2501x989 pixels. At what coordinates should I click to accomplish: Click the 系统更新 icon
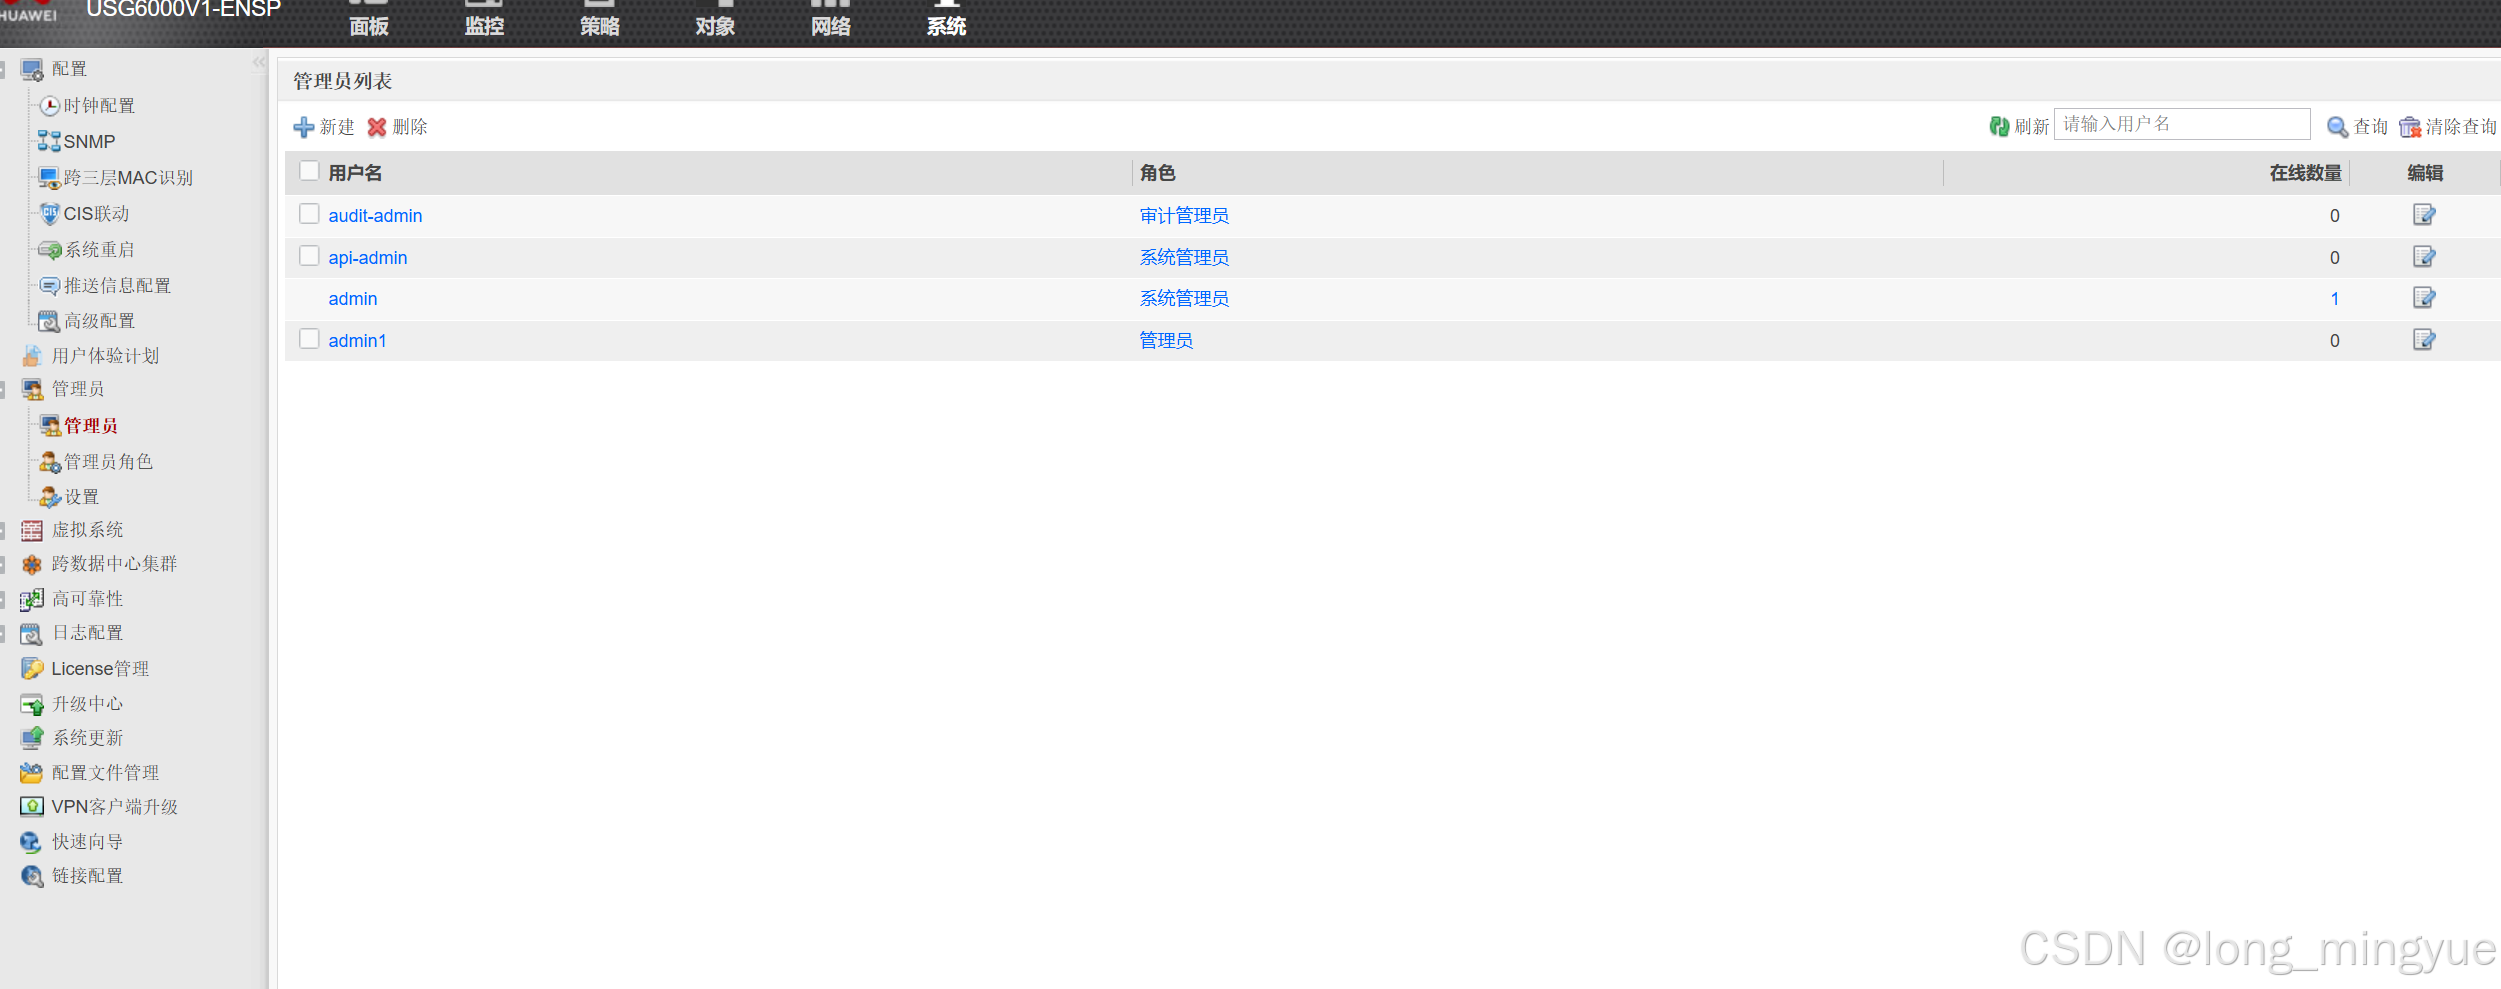point(32,738)
